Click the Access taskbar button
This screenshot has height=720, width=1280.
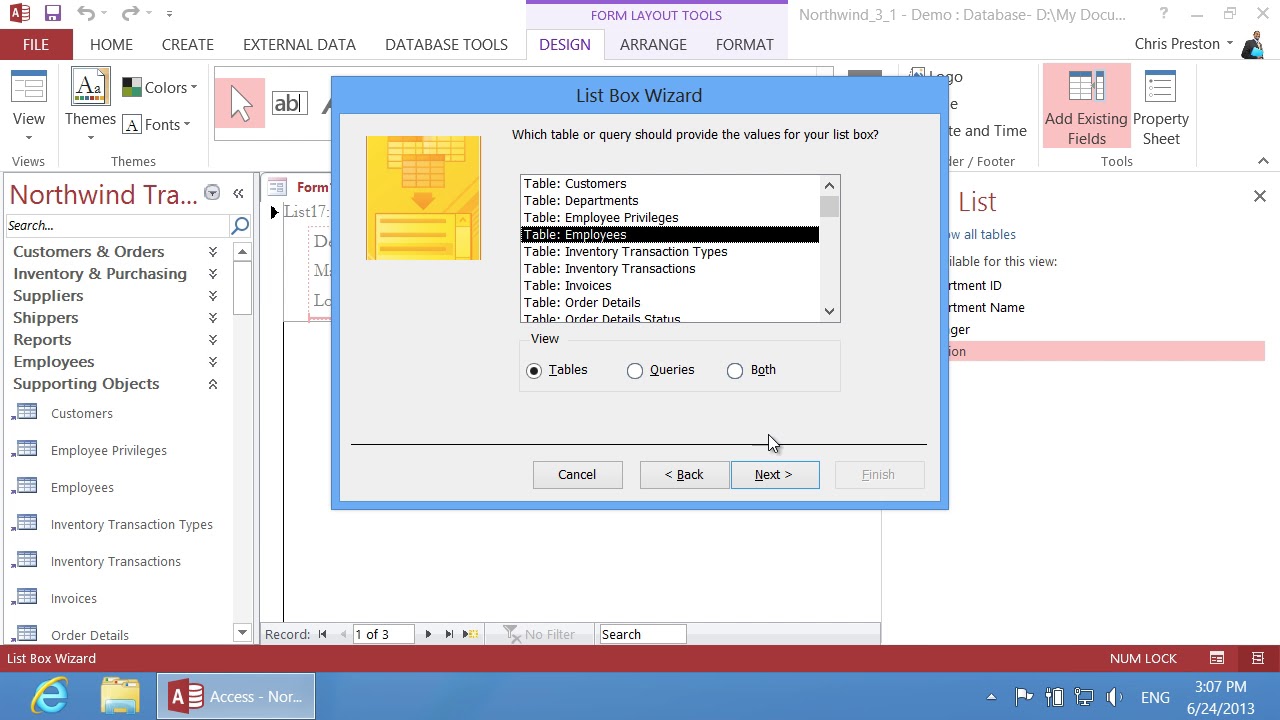pos(236,696)
